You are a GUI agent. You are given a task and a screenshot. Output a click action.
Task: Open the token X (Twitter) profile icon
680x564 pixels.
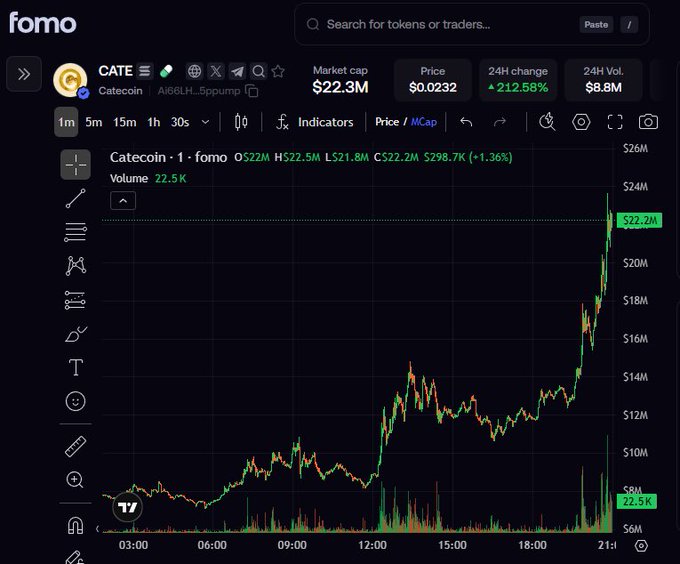point(216,71)
